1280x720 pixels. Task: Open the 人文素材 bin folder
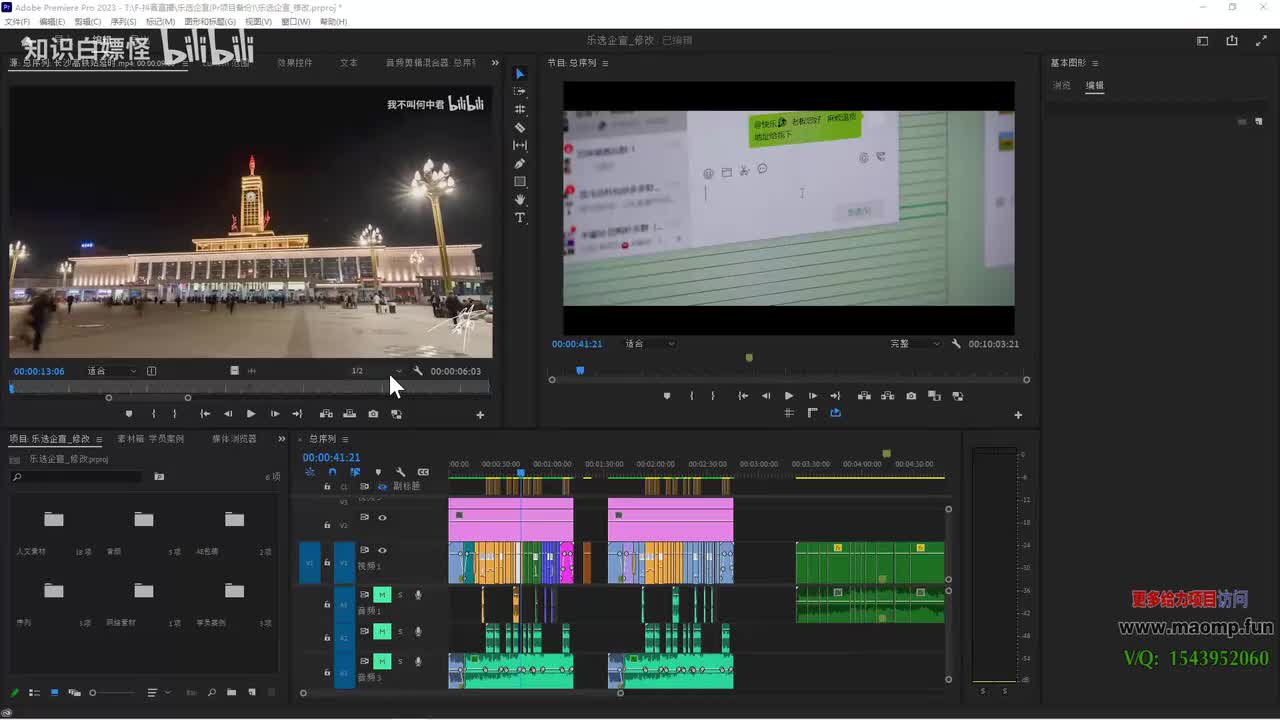54,520
